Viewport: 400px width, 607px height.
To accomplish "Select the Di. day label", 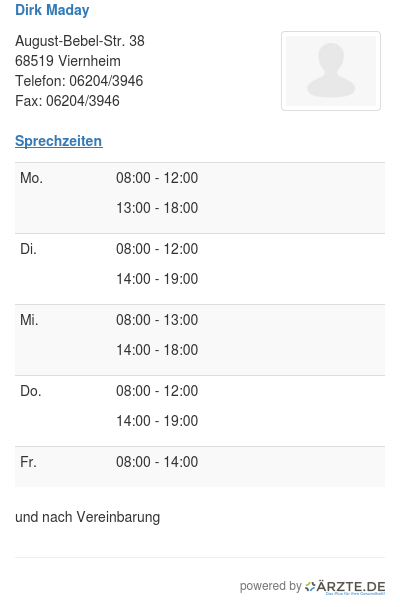I will (x=28, y=249).
